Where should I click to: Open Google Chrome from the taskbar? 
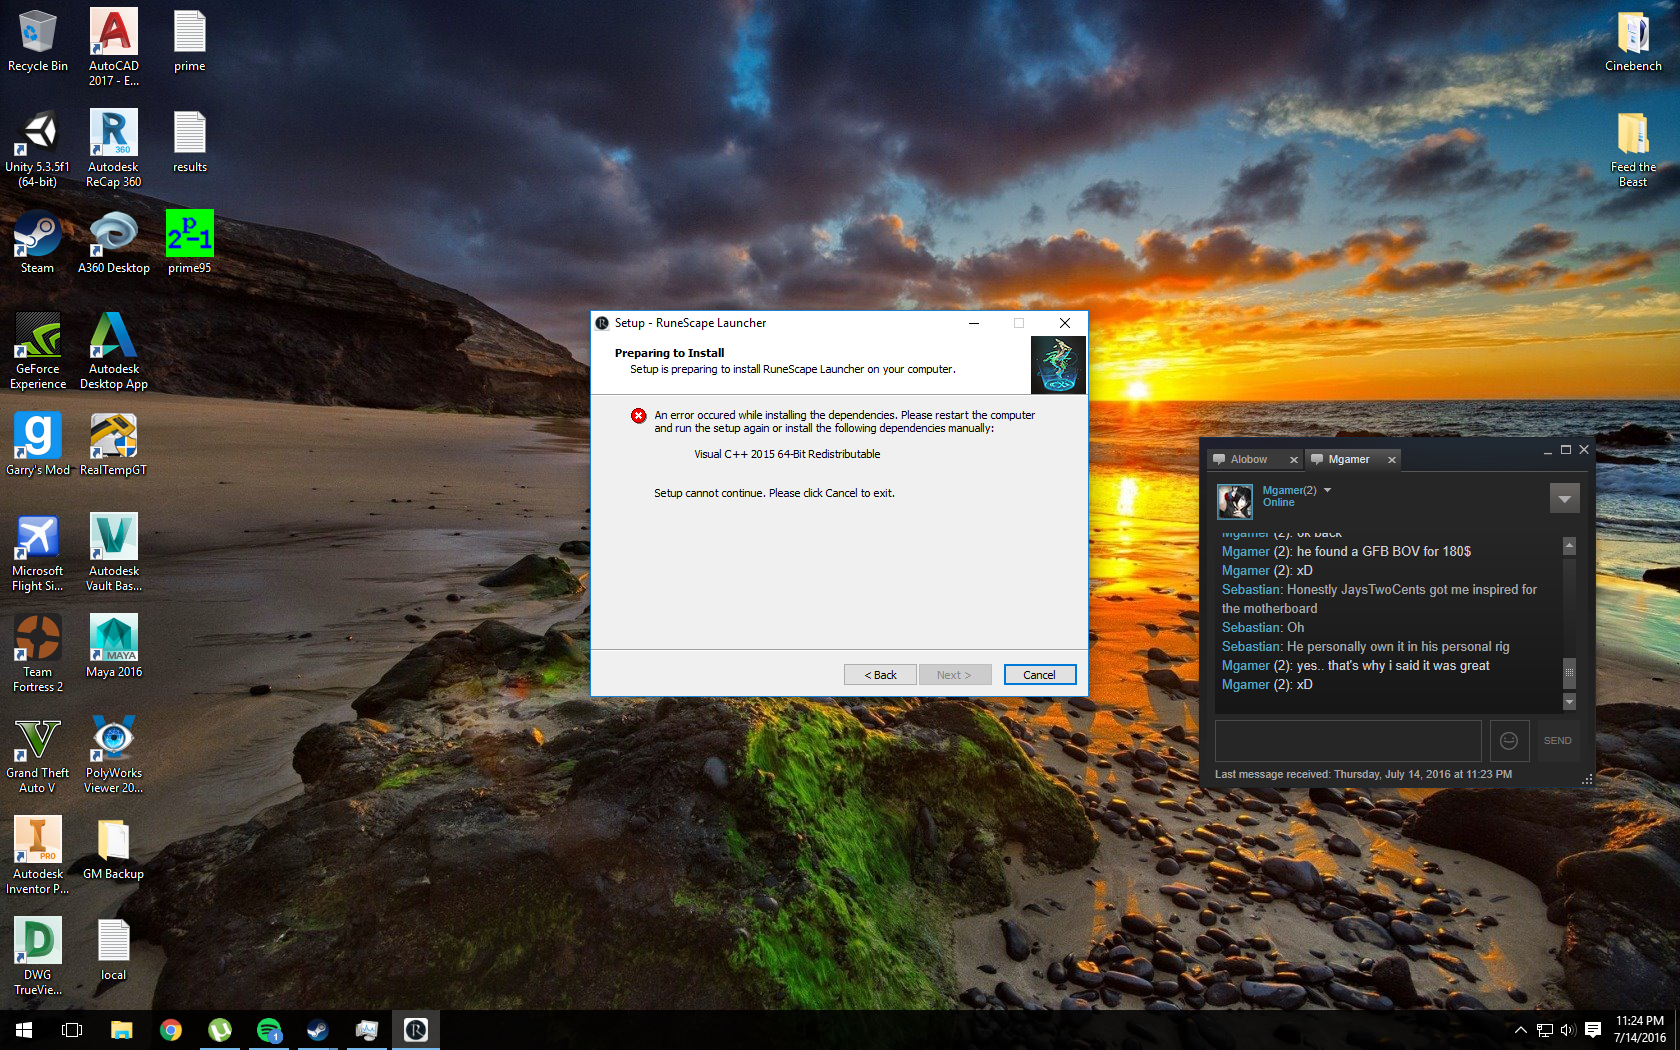(171, 1030)
